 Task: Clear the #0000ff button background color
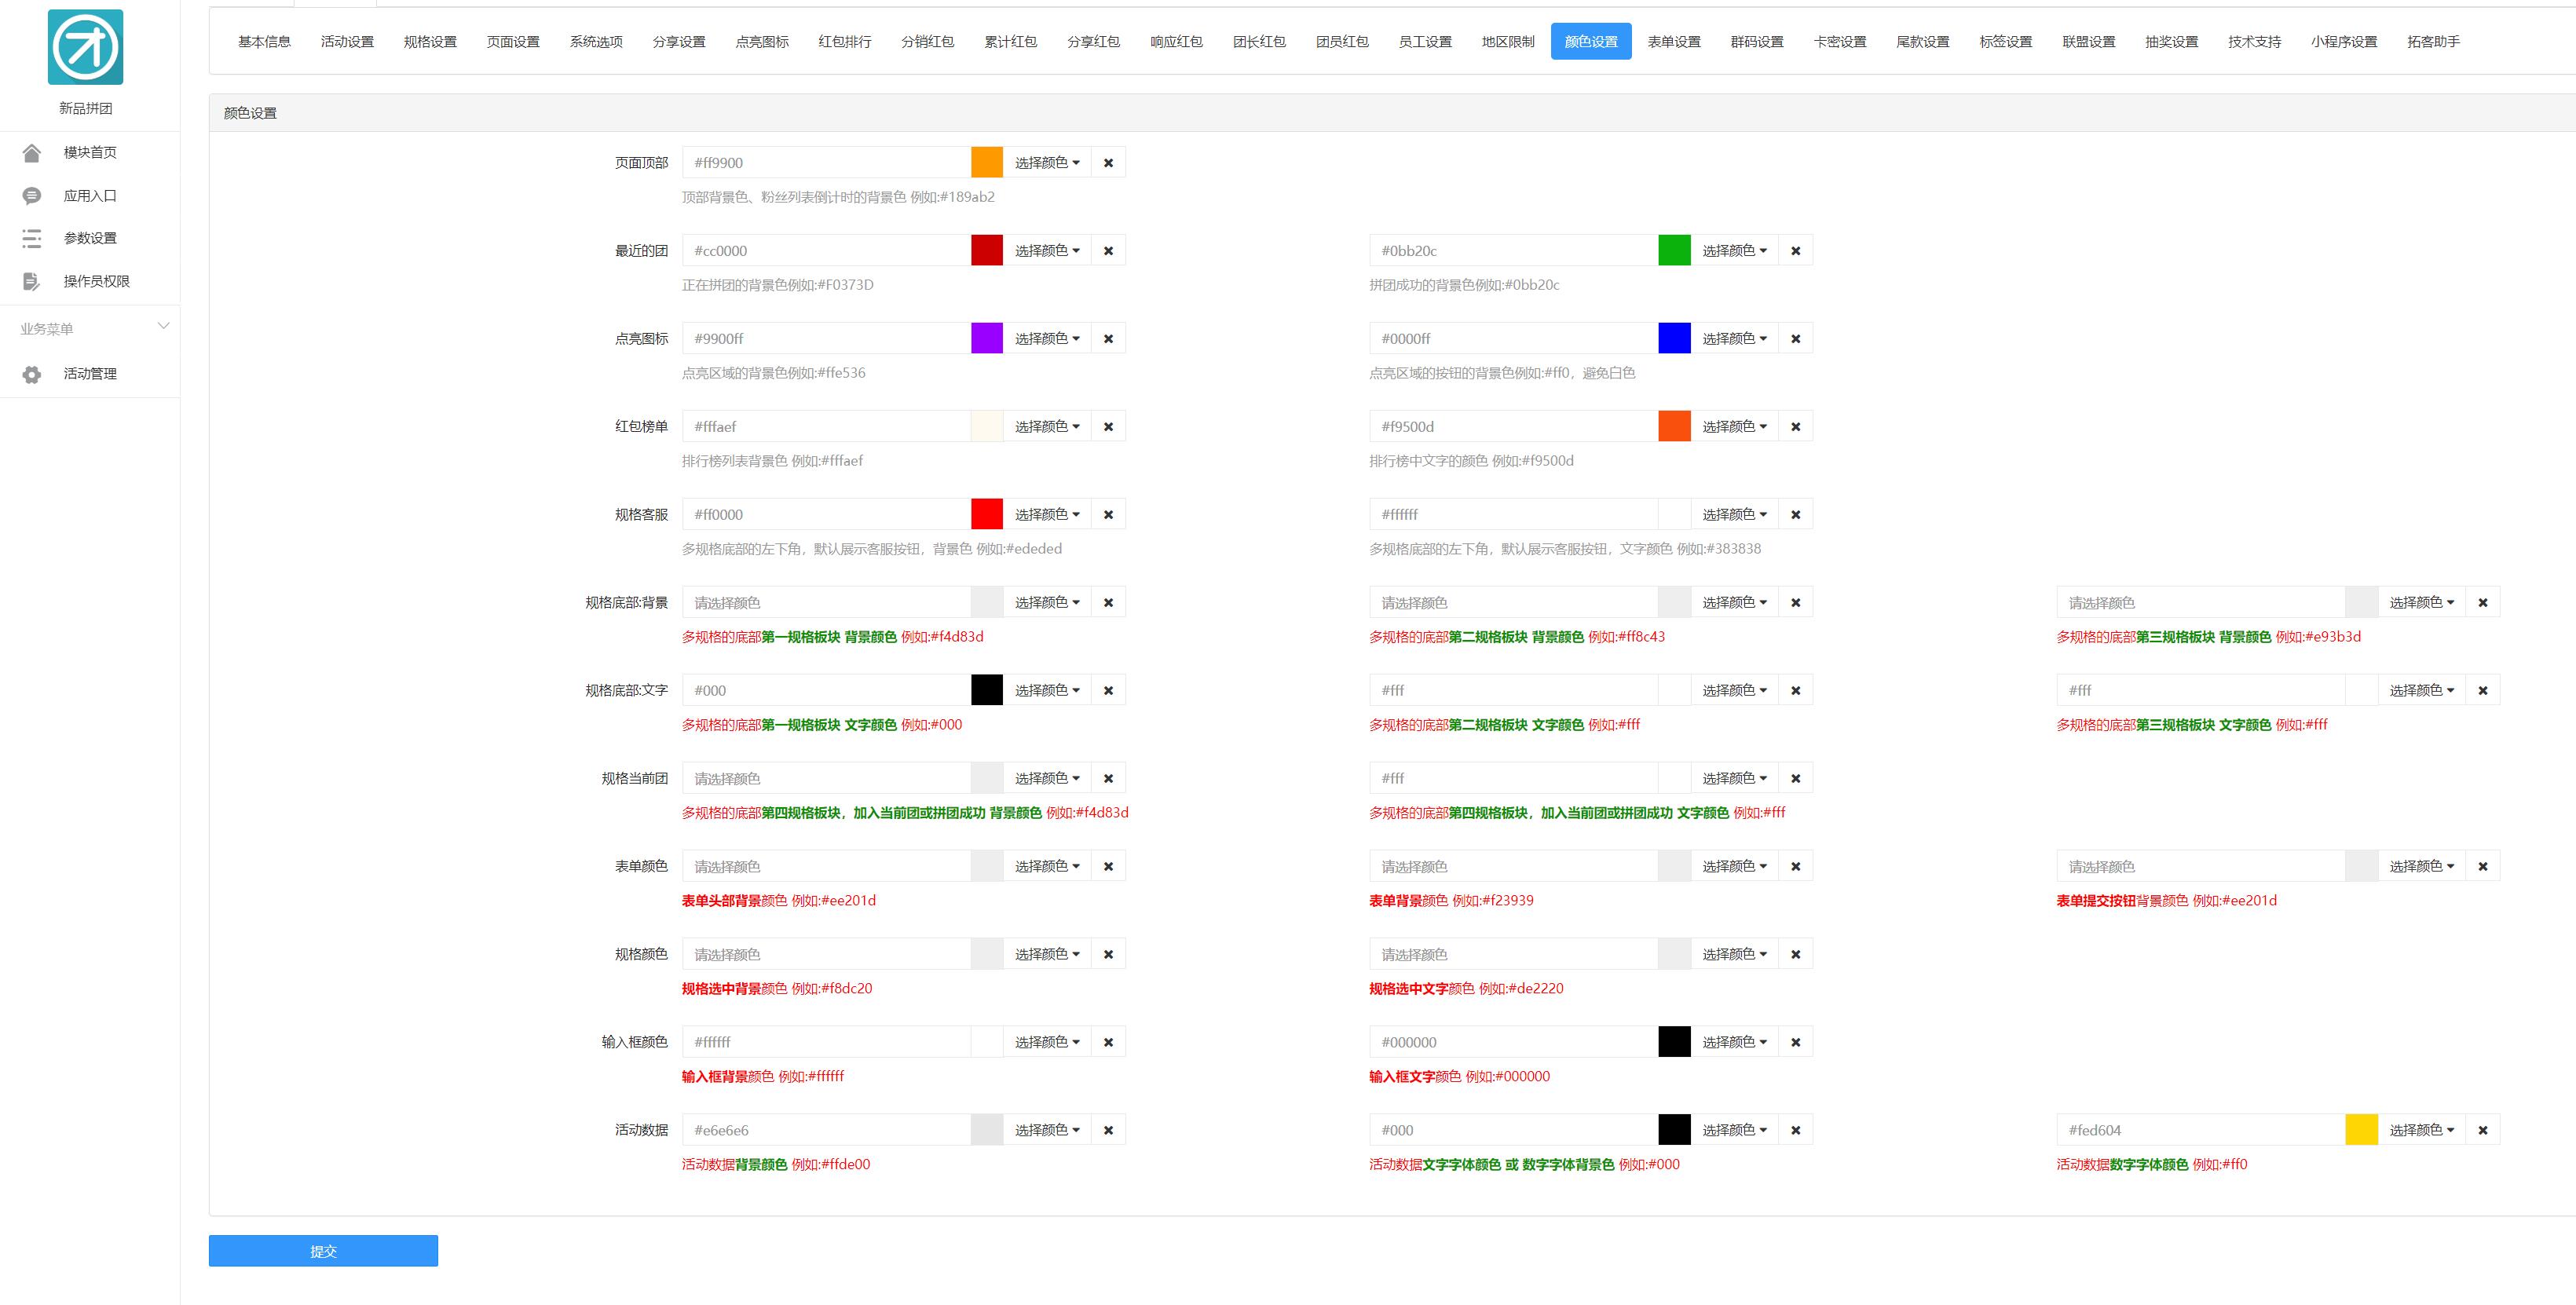point(1796,339)
